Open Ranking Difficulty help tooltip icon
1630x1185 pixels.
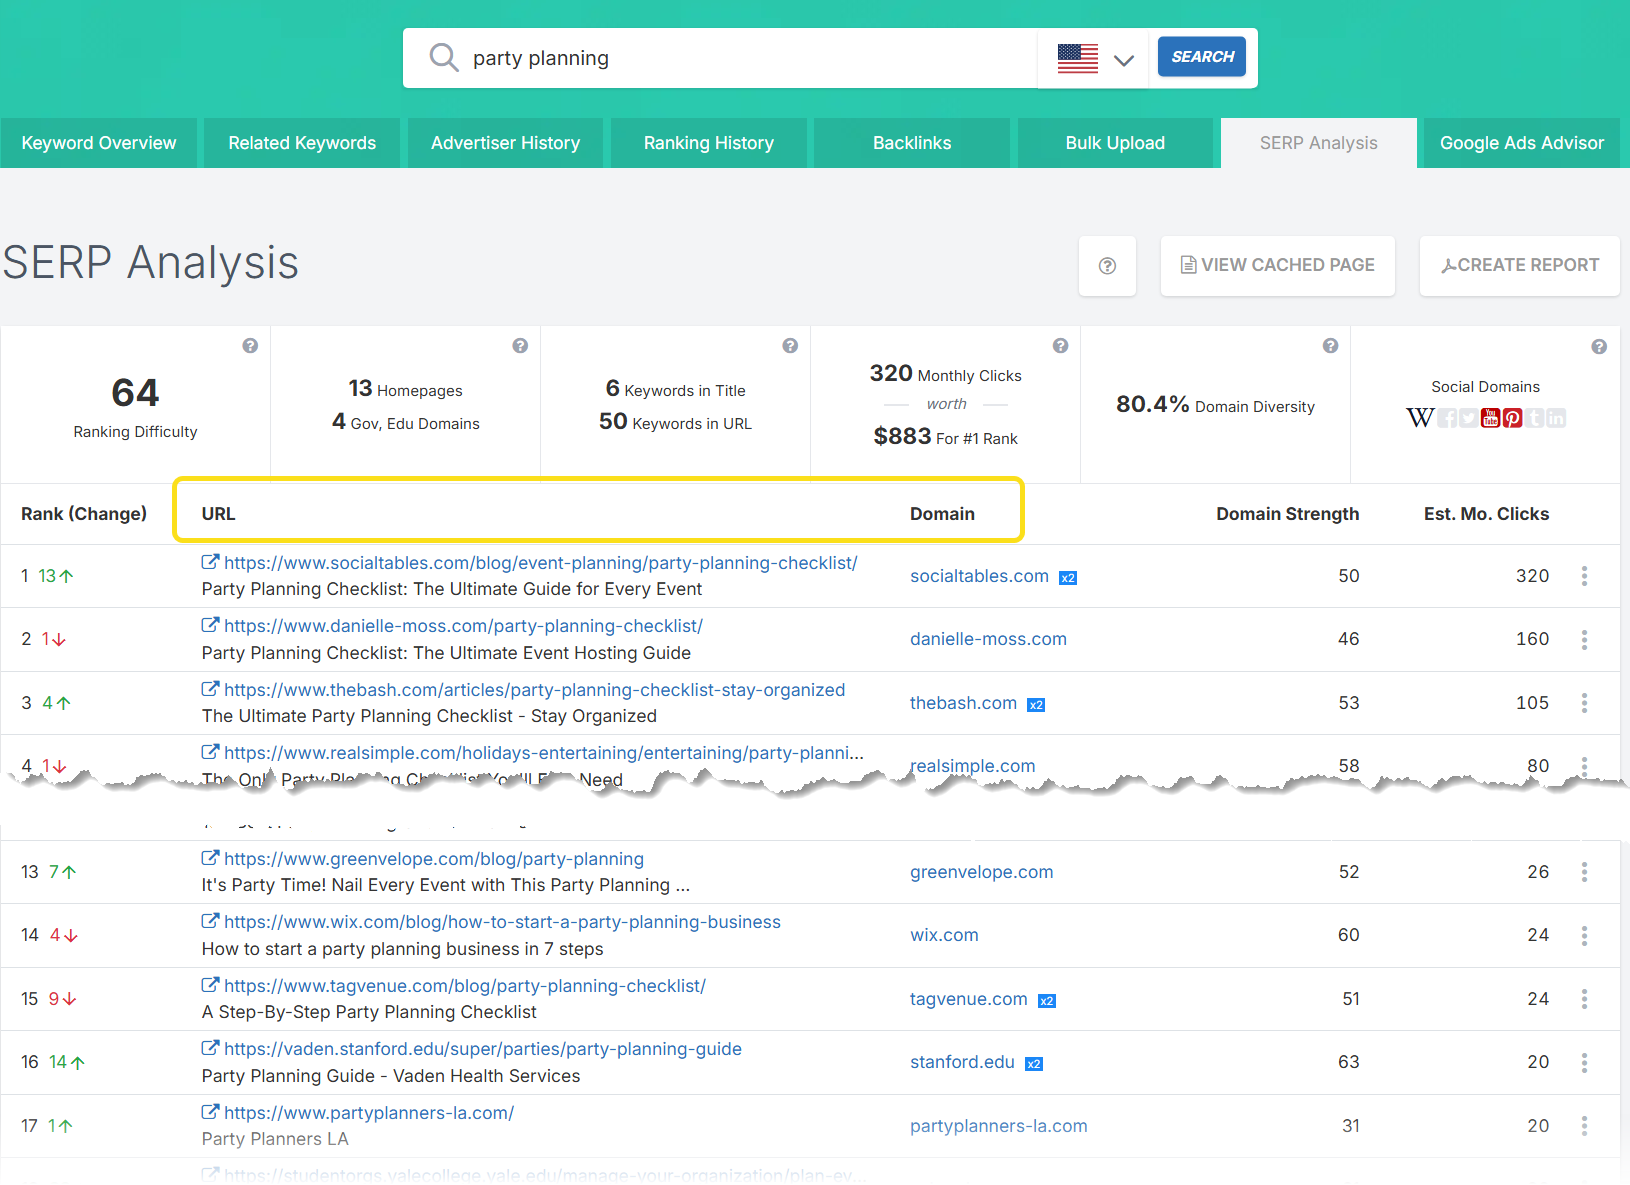[250, 346]
